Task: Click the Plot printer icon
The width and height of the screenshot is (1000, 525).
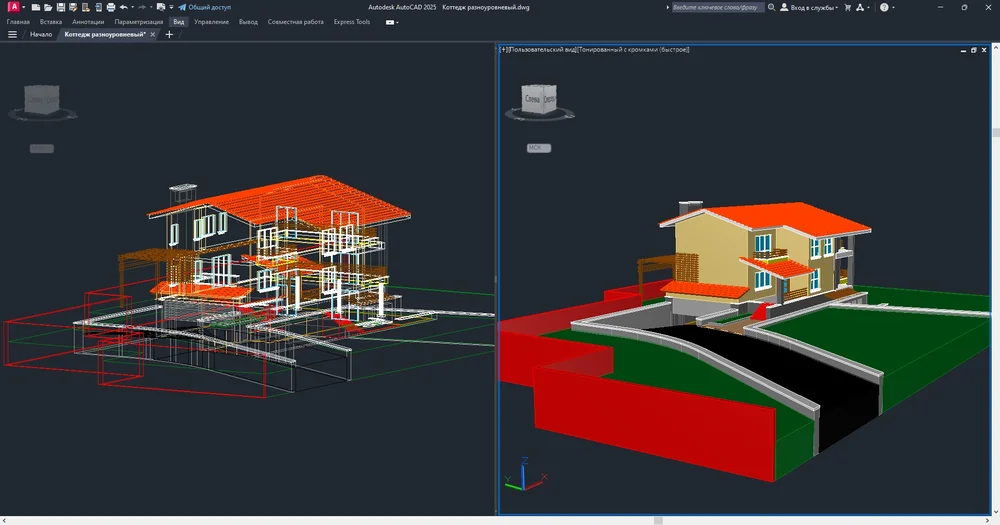Action: [111, 7]
